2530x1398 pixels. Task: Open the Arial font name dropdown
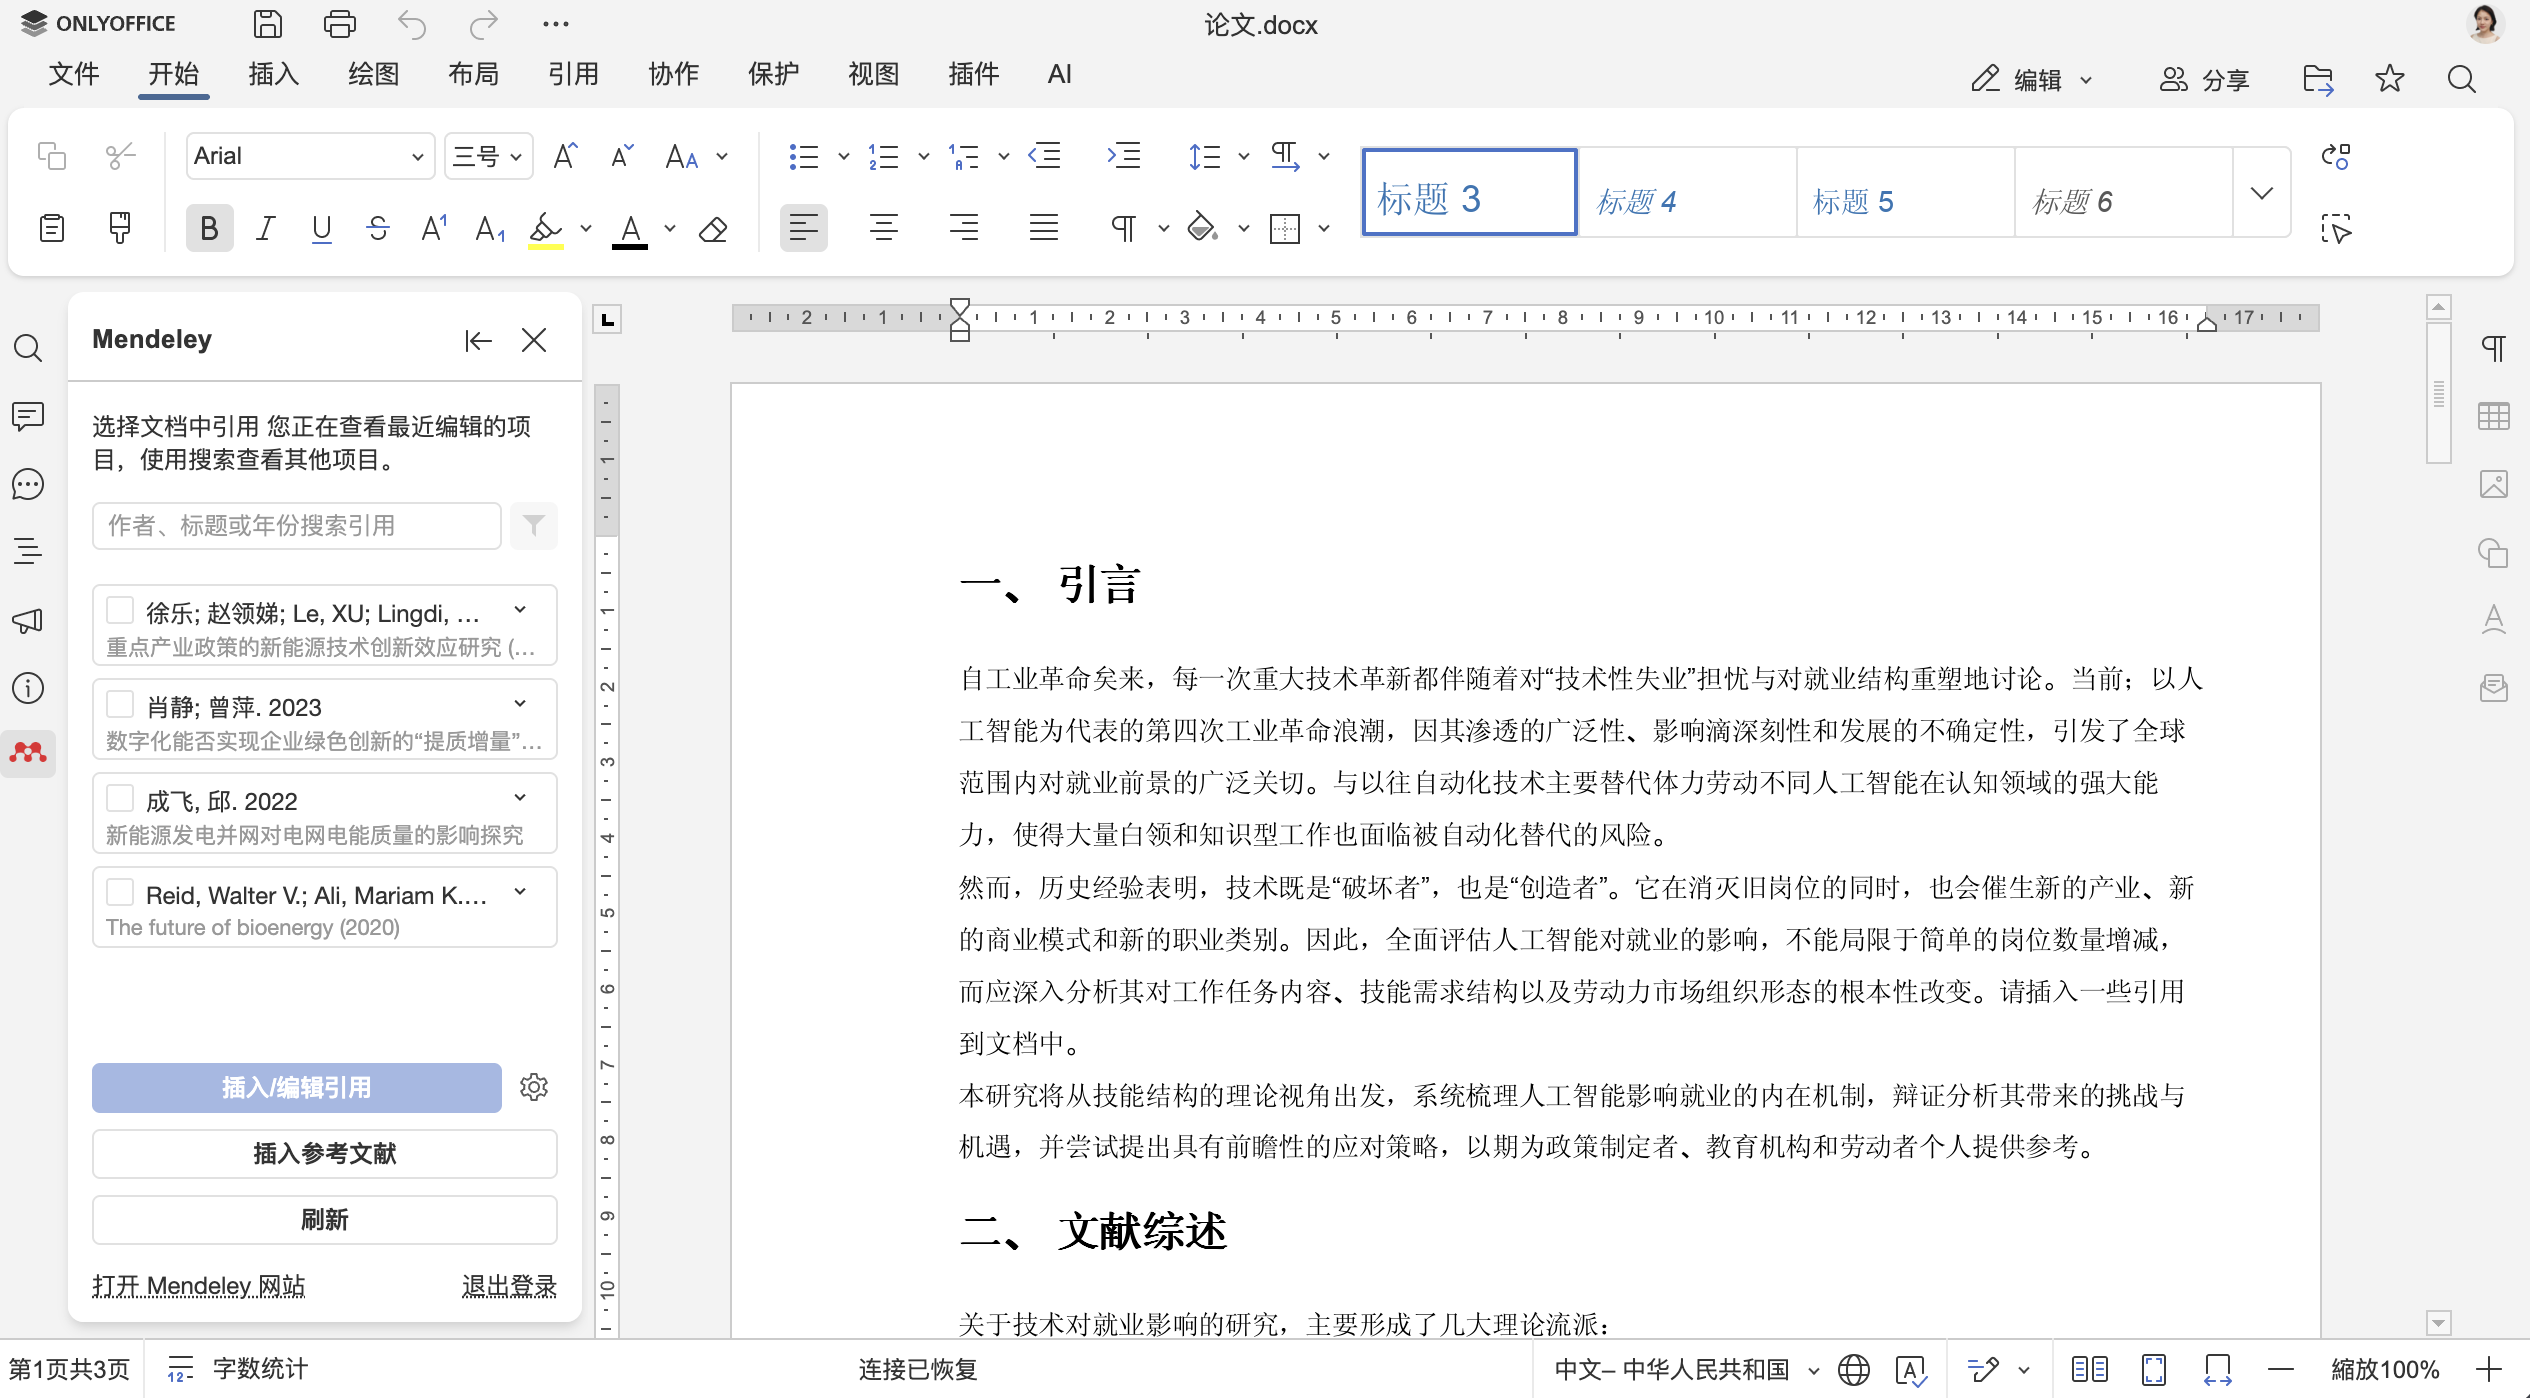click(418, 157)
